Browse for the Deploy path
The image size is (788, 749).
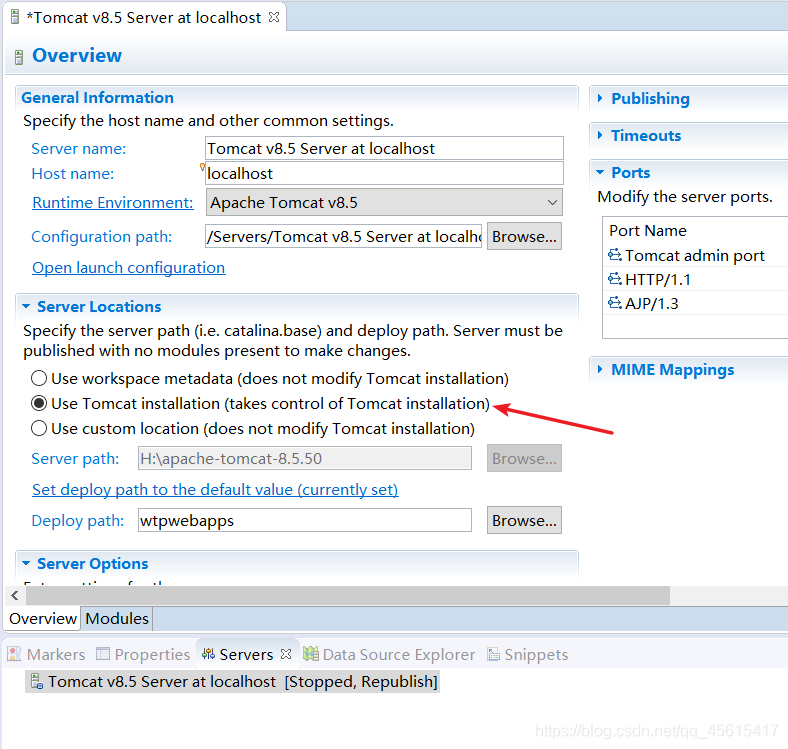point(524,520)
